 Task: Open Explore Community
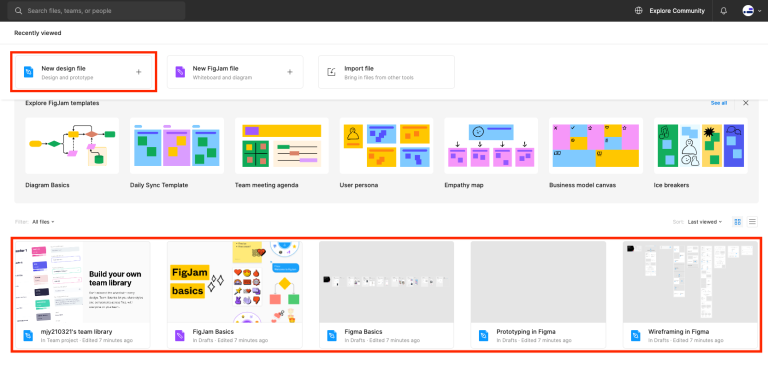[x=677, y=11]
